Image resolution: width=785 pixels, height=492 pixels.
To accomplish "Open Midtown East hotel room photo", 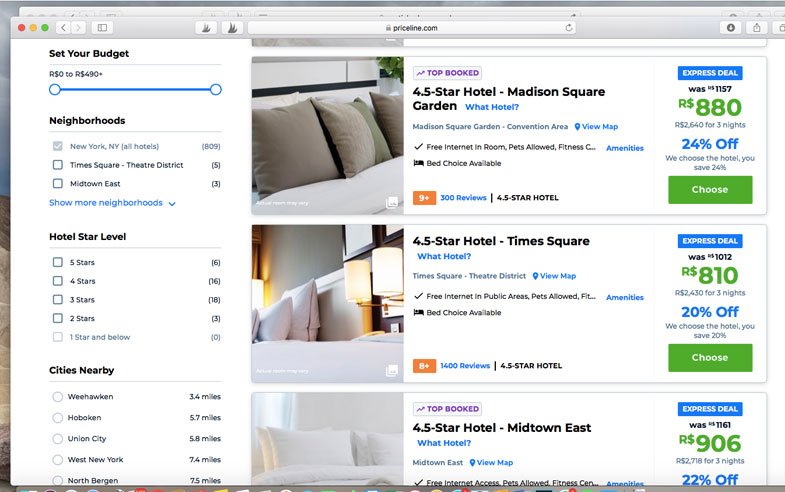I will pyautogui.click(x=327, y=439).
